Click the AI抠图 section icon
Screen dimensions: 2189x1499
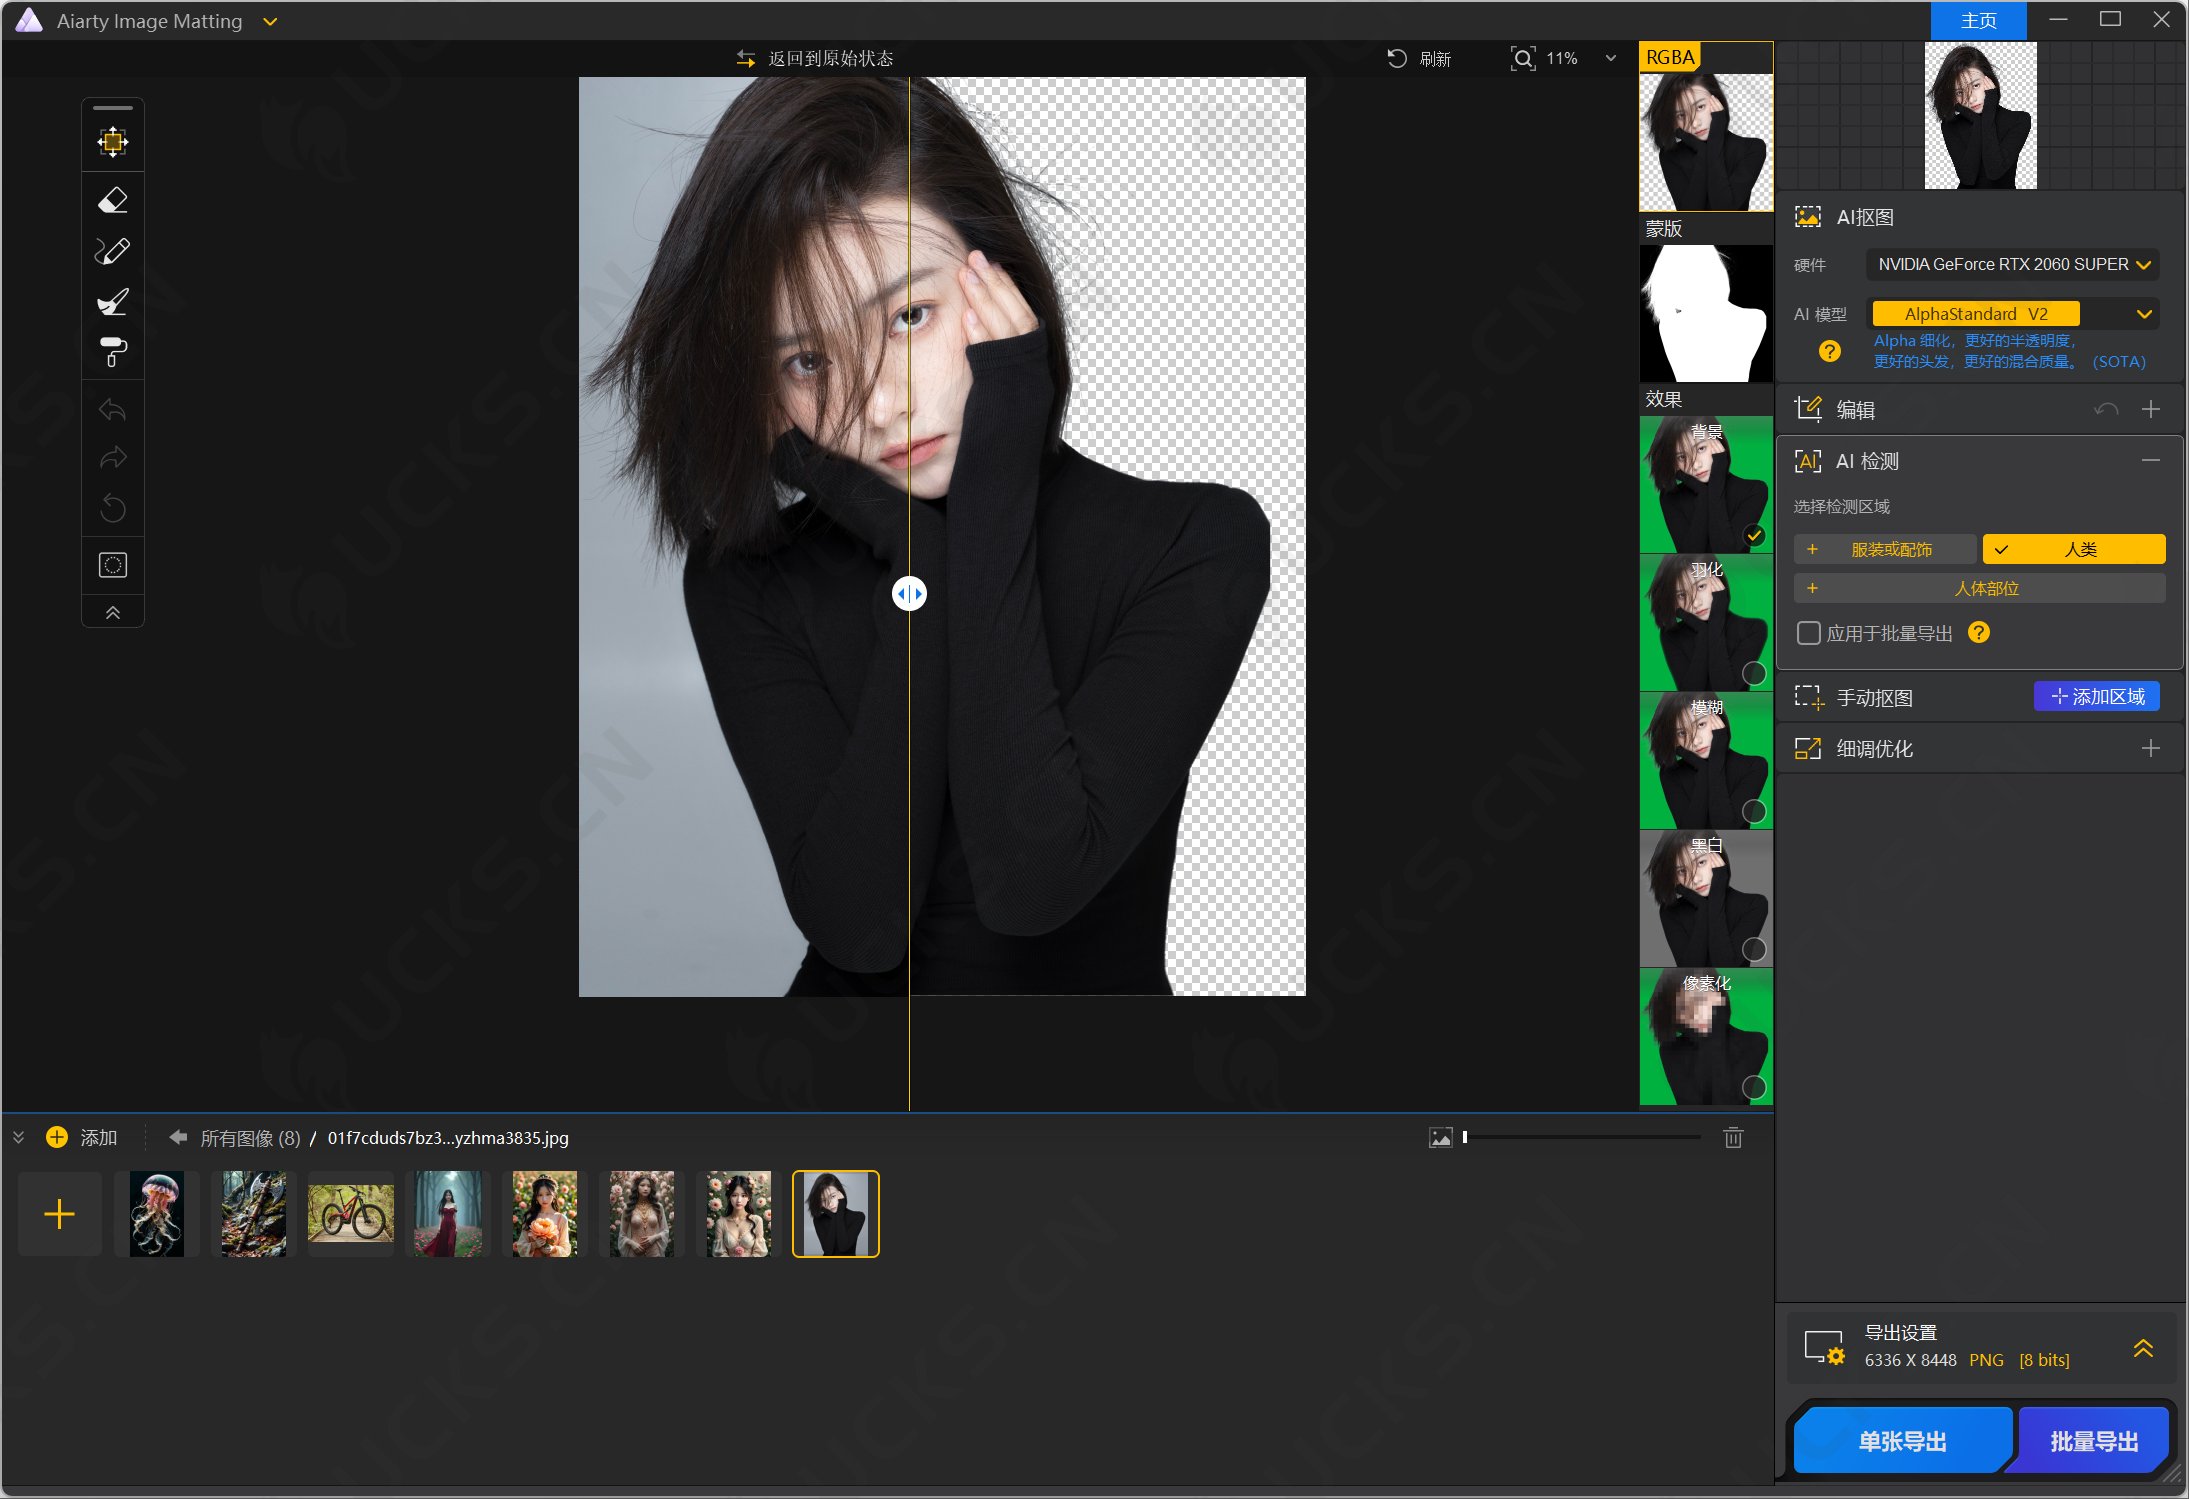pos(1808,217)
